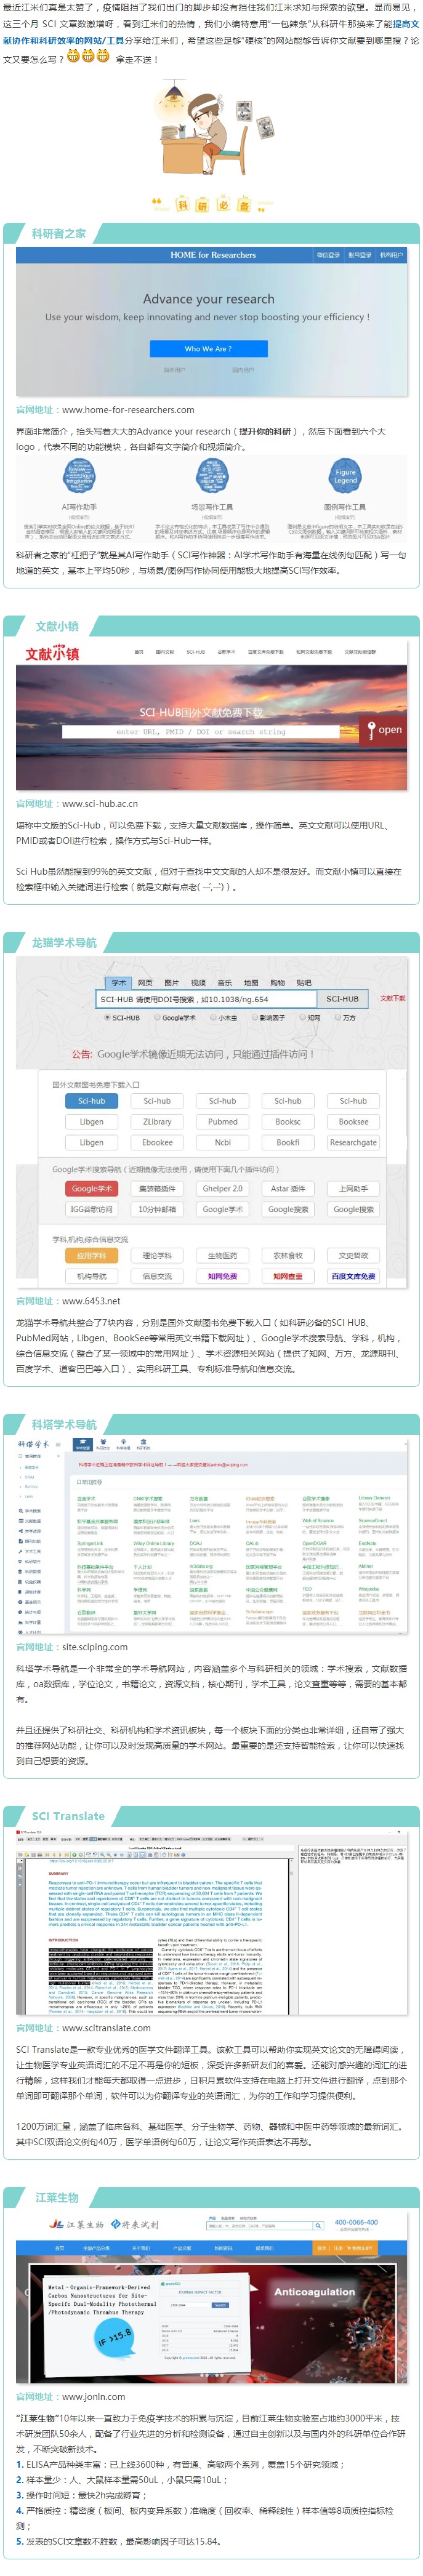Click the 科塔学术 logo in the screenshot
423x2576 pixels.
[33, 1444]
